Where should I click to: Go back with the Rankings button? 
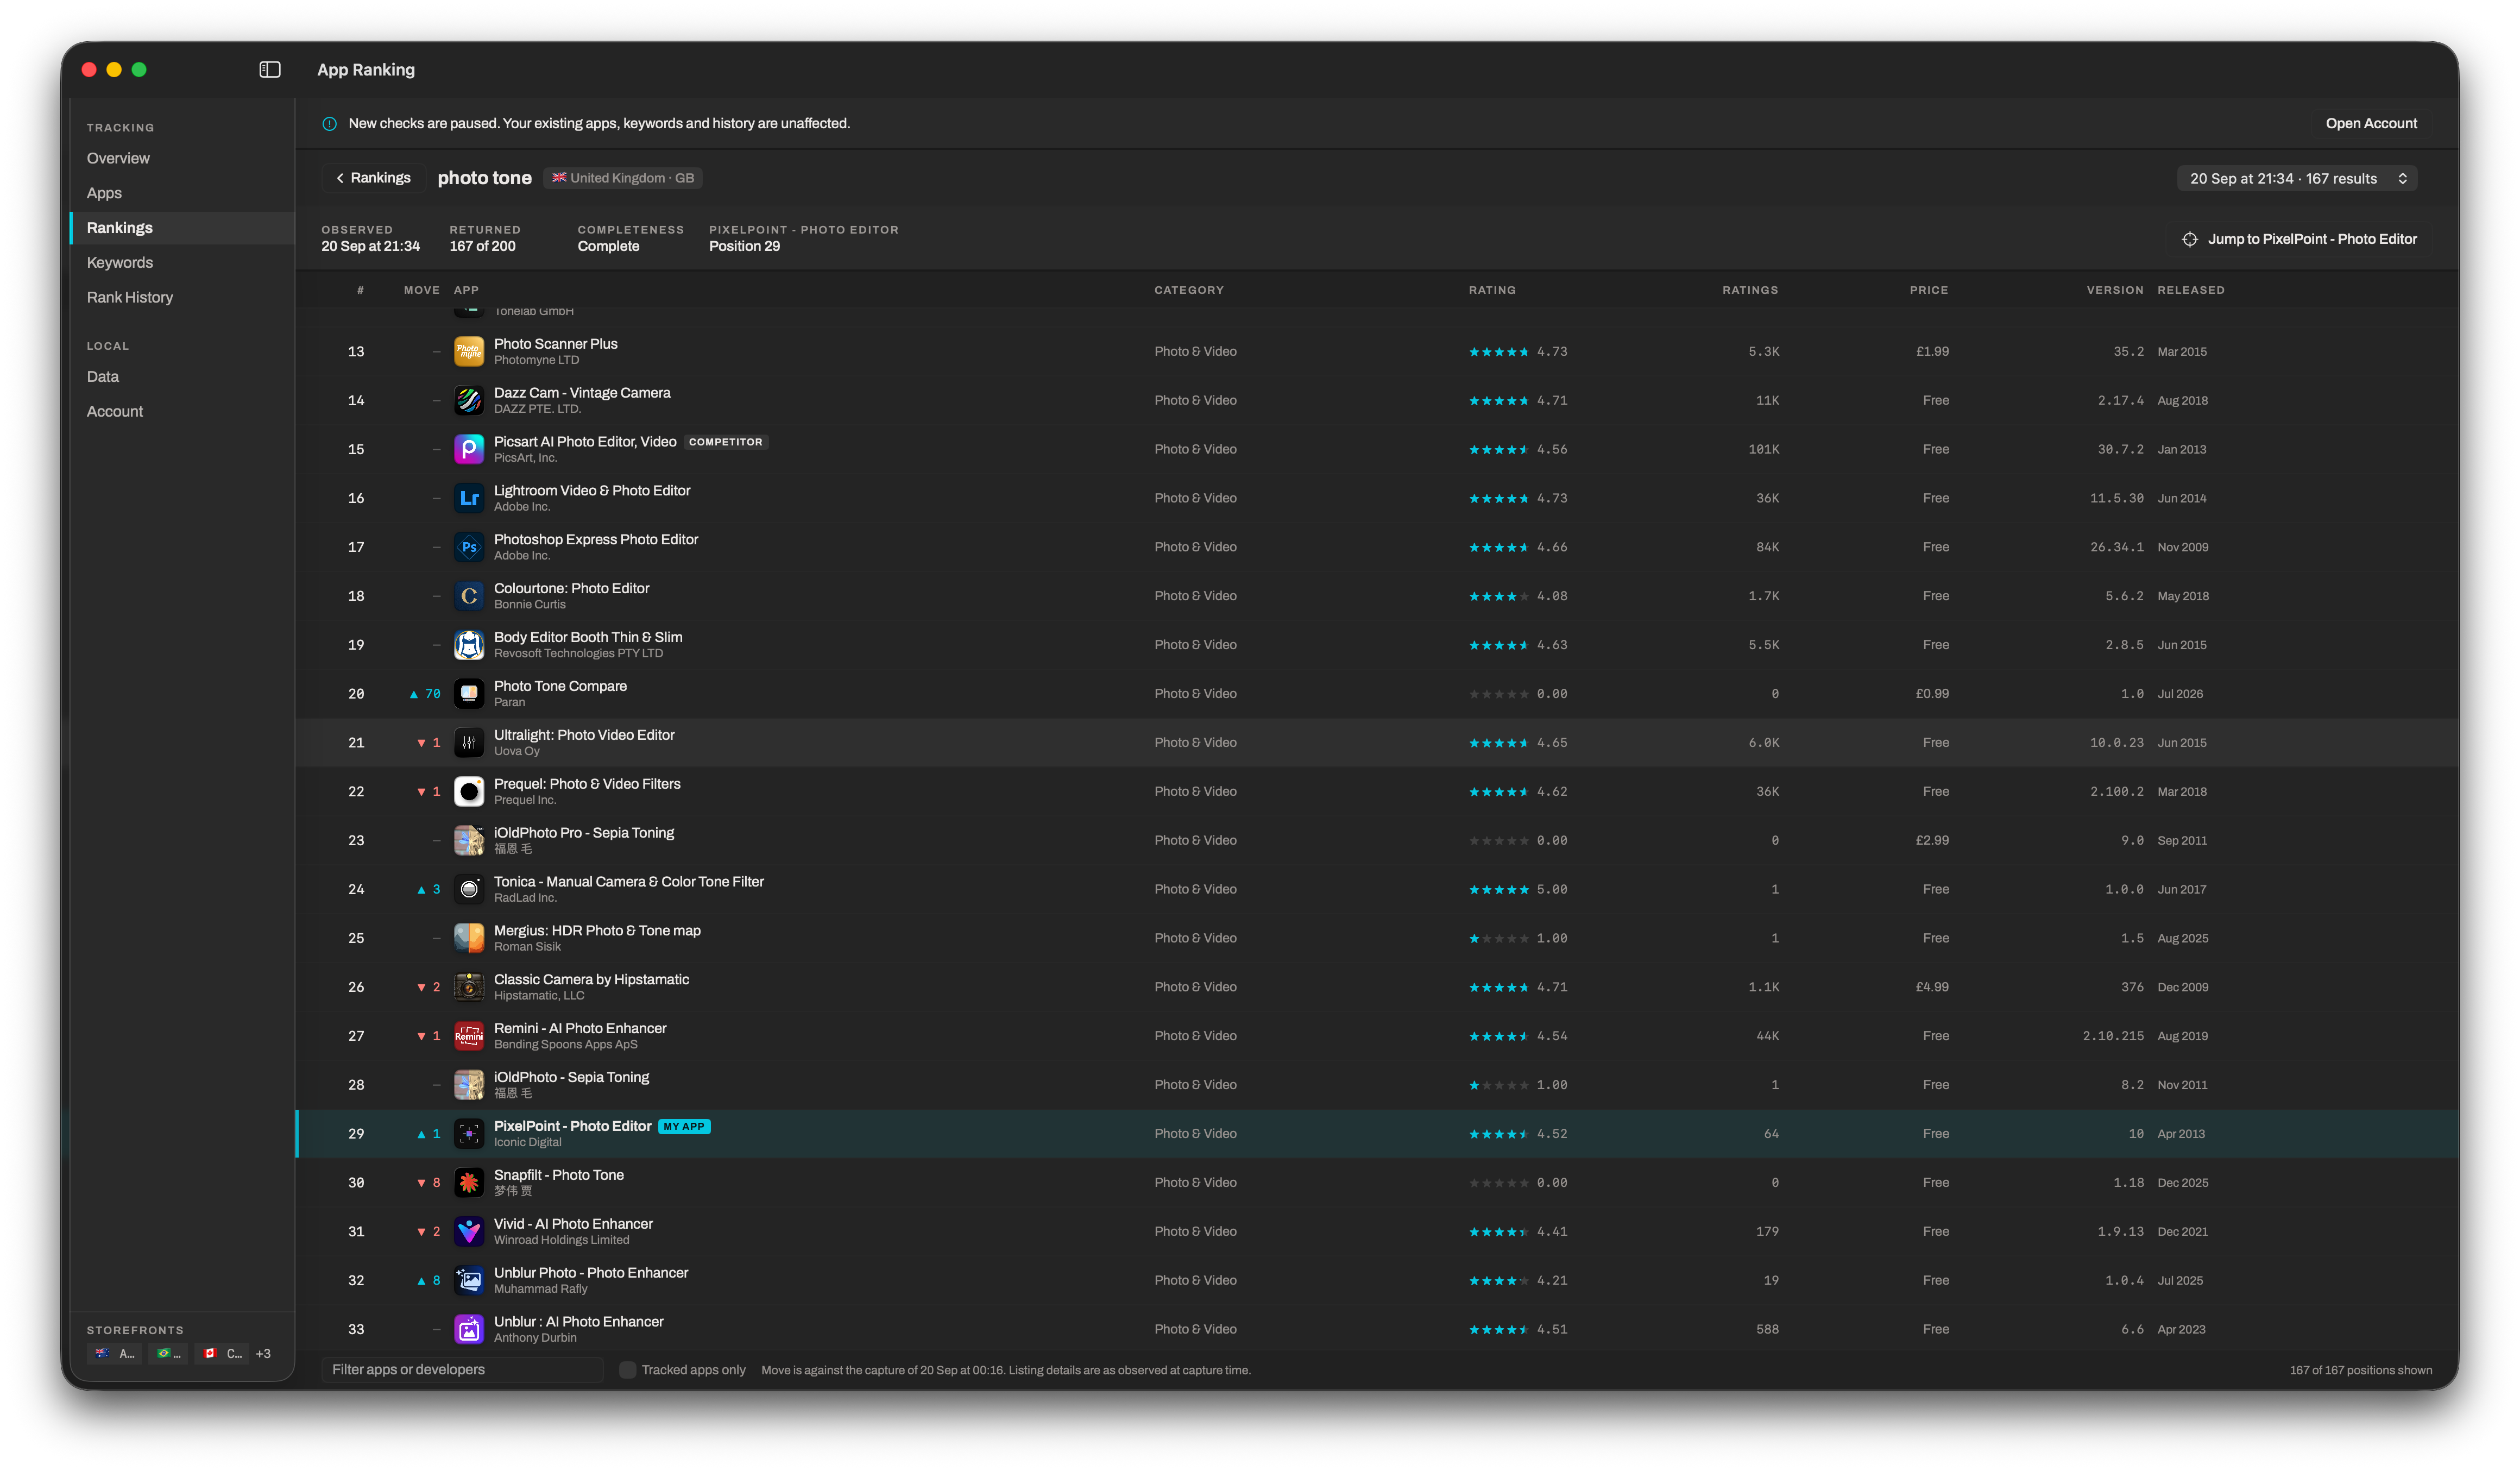click(373, 178)
